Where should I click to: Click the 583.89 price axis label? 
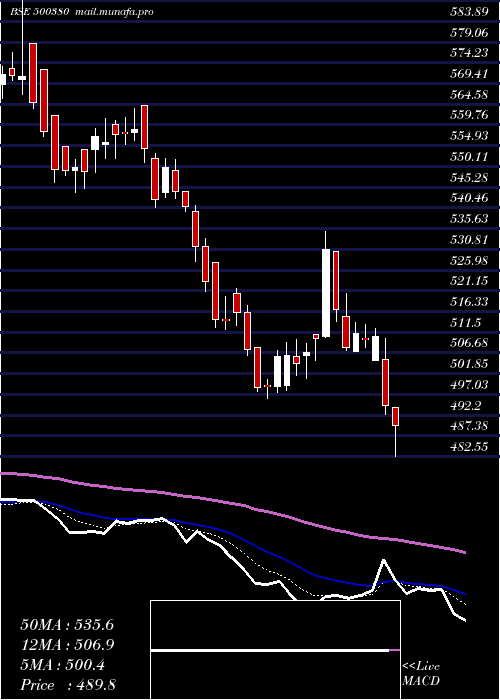click(x=468, y=12)
